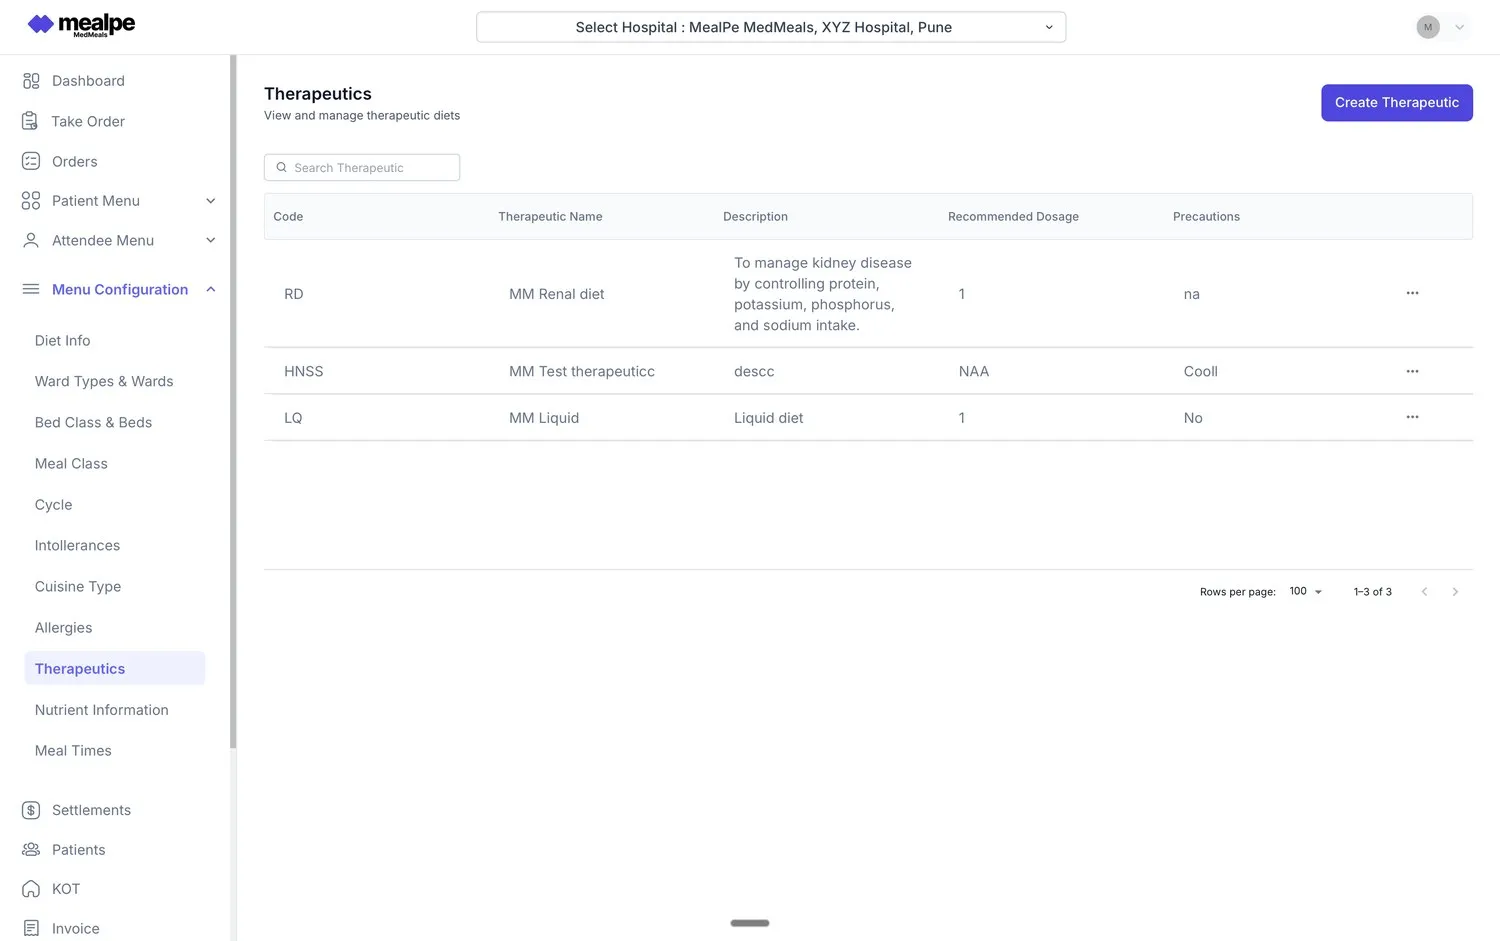Expand the Patient Menu chevron
The height and width of the screenshot is (941, 1500).
(x=211, y=201)
